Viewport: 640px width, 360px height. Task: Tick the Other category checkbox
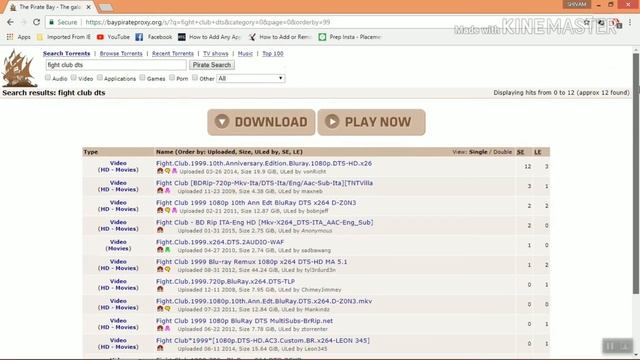click(x=195, y=77)
